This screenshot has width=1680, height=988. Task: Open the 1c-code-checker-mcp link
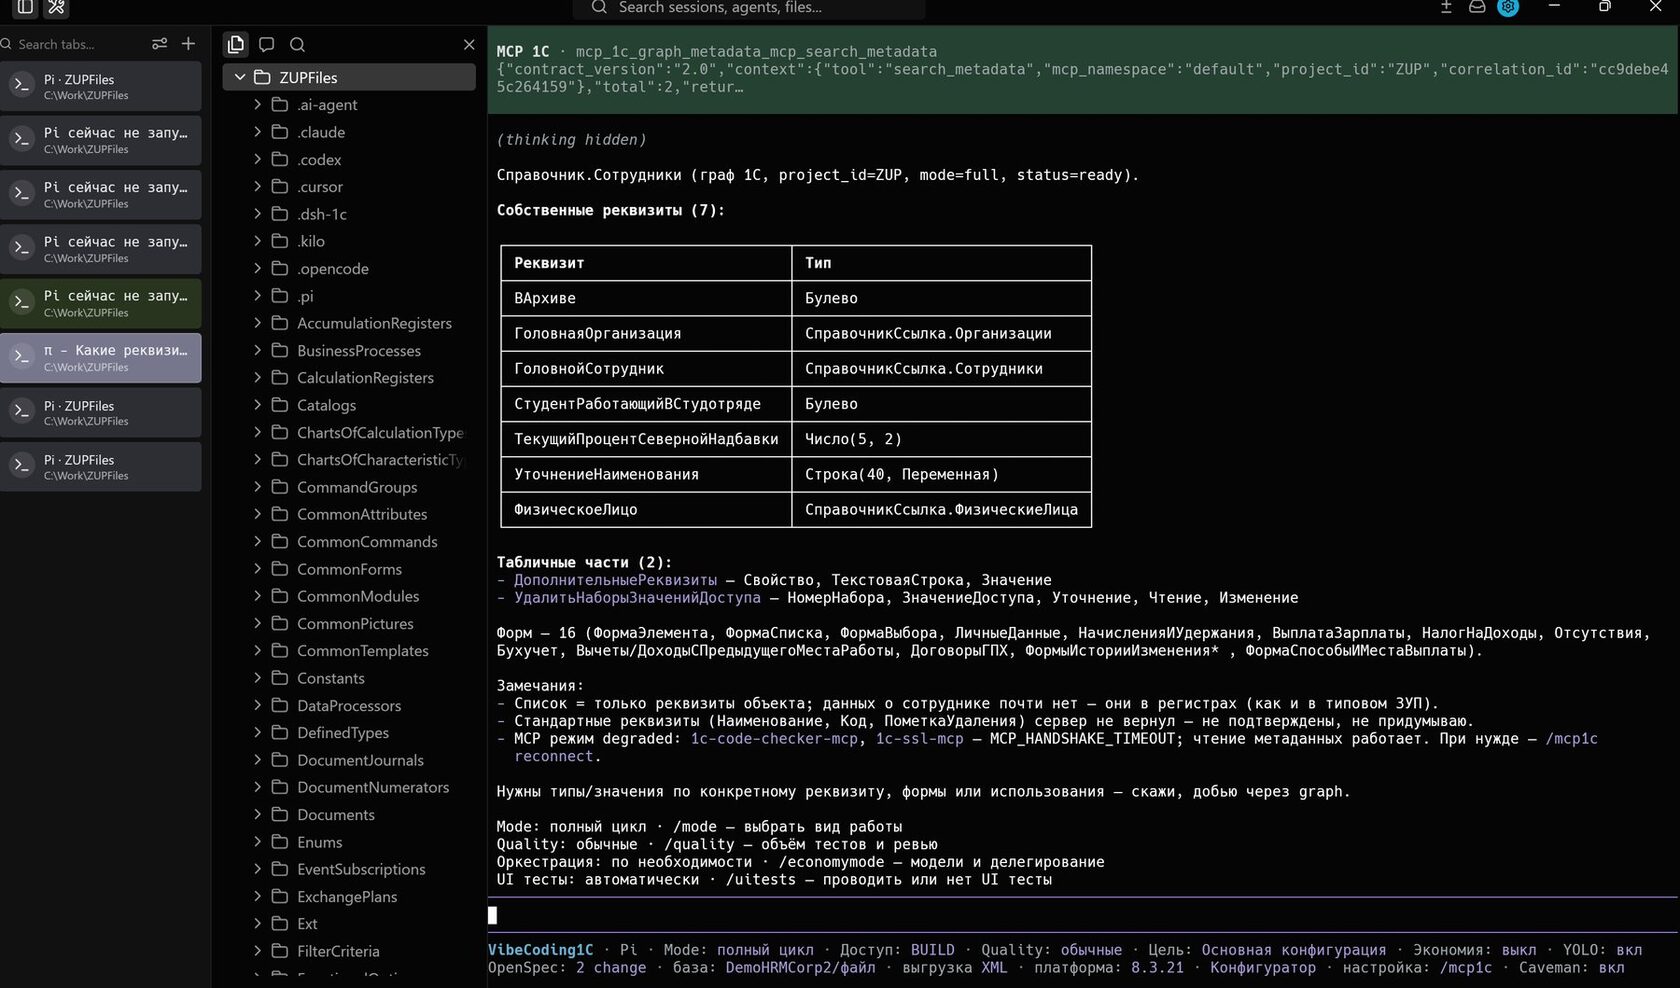774,739
